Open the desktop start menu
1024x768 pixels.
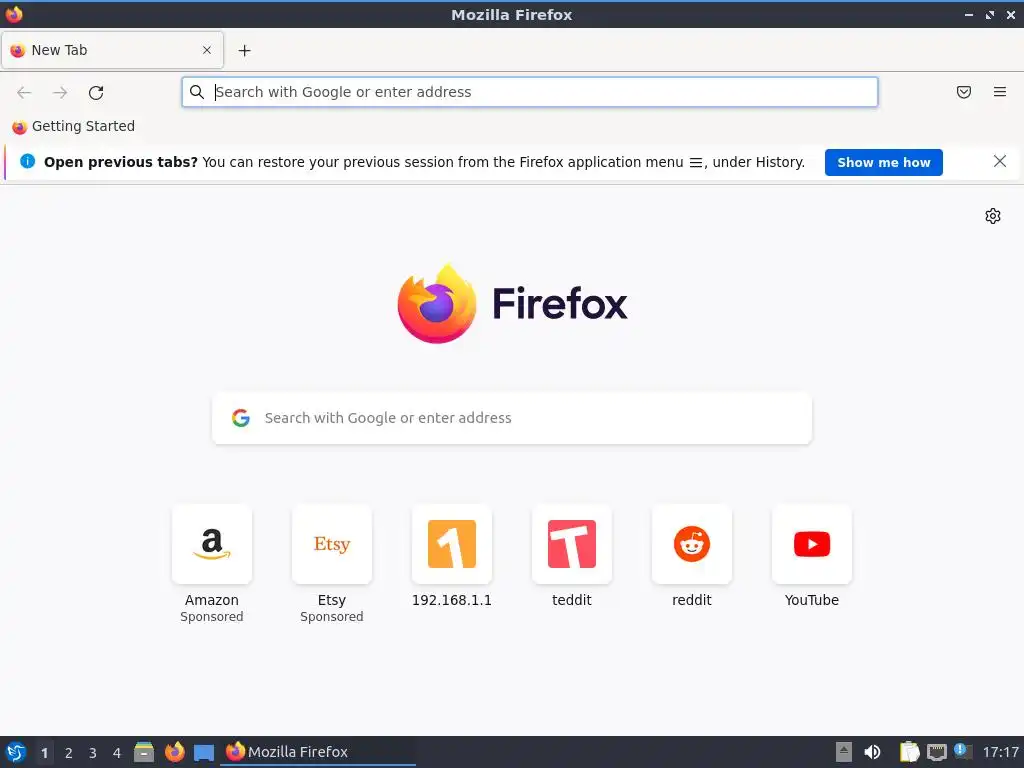point(16,752)
